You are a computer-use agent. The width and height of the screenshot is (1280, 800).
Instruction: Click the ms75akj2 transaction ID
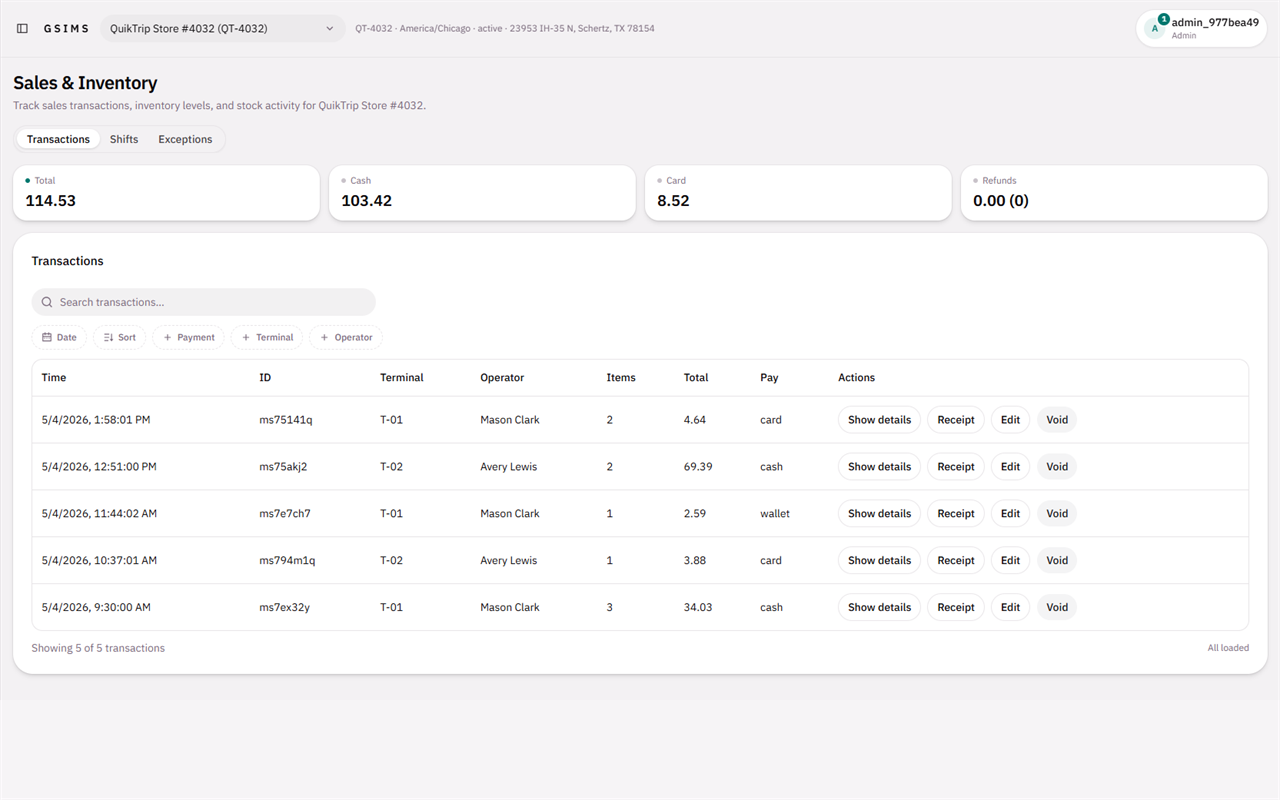click(x=283, y=467)
